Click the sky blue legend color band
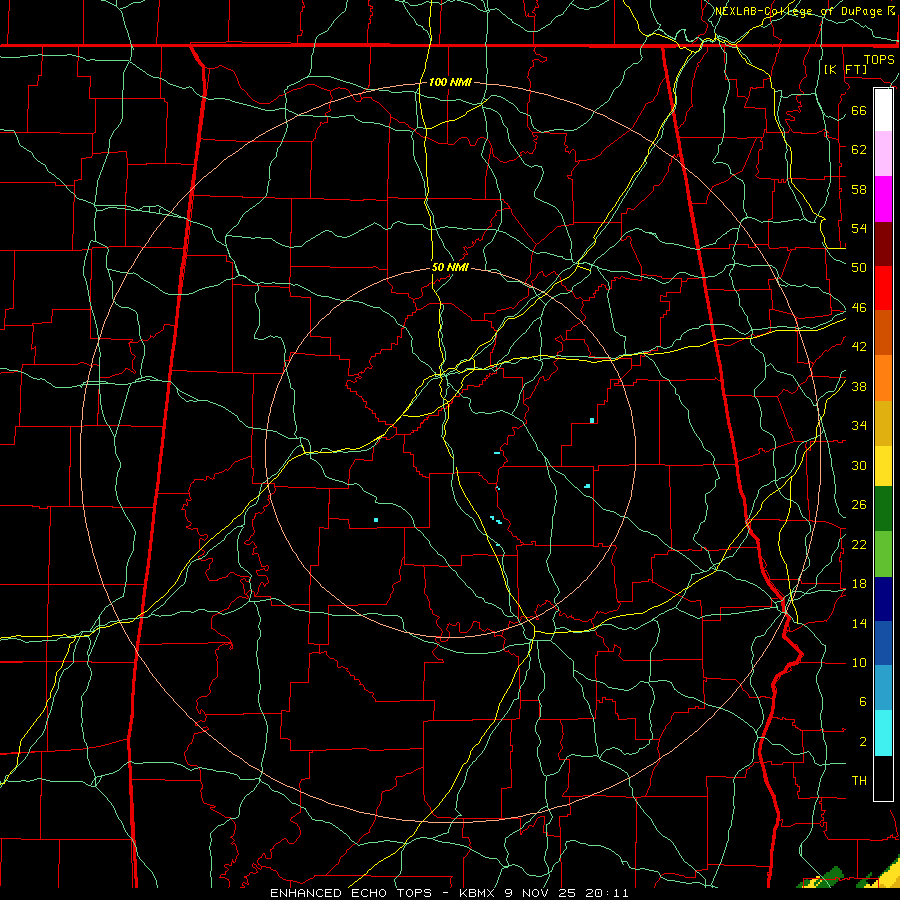The width and height of the screenshot is (900, 900). pos(883,688)
